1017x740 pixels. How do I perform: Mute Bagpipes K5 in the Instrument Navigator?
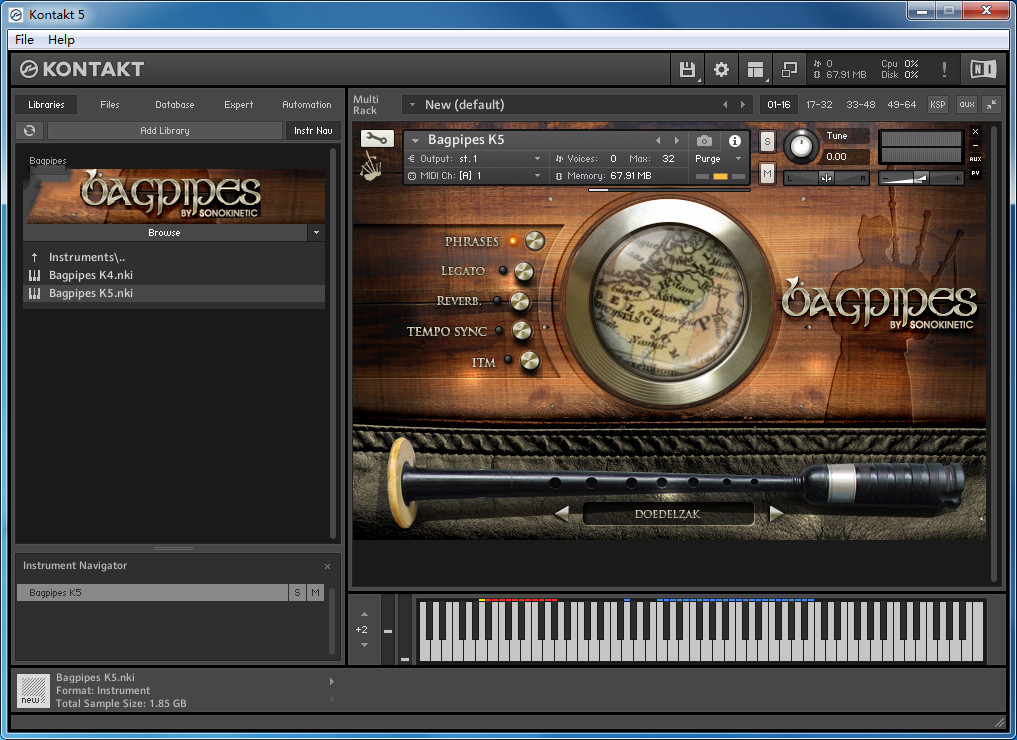point(315,593)
